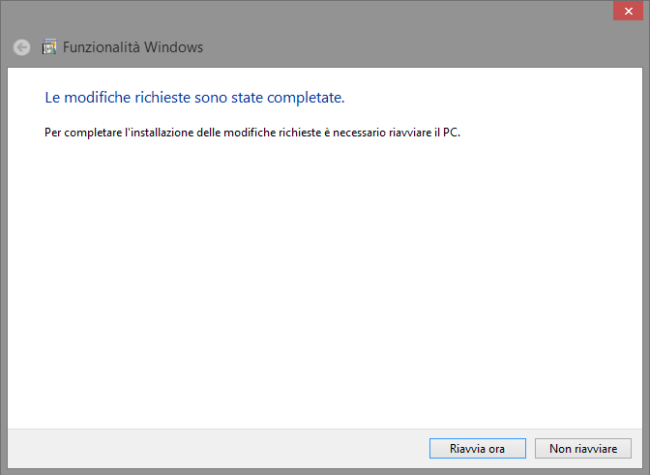650x475 pixels.
Task: Choose the Non riavviare button
Action: pyautogui.click(x=583, y=448)
